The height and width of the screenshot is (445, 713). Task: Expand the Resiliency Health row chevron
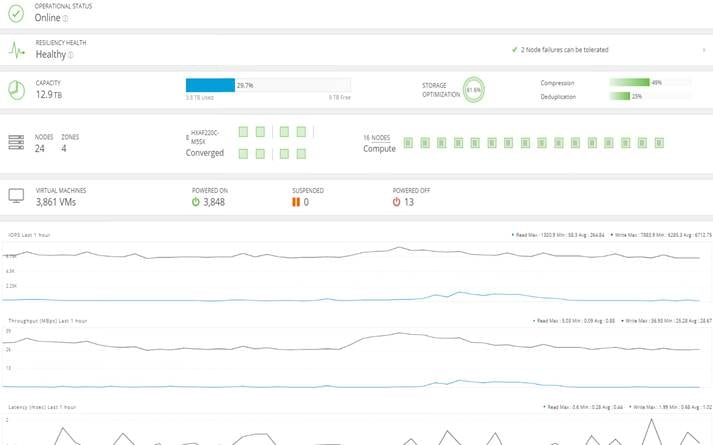[x=704, y=50]
